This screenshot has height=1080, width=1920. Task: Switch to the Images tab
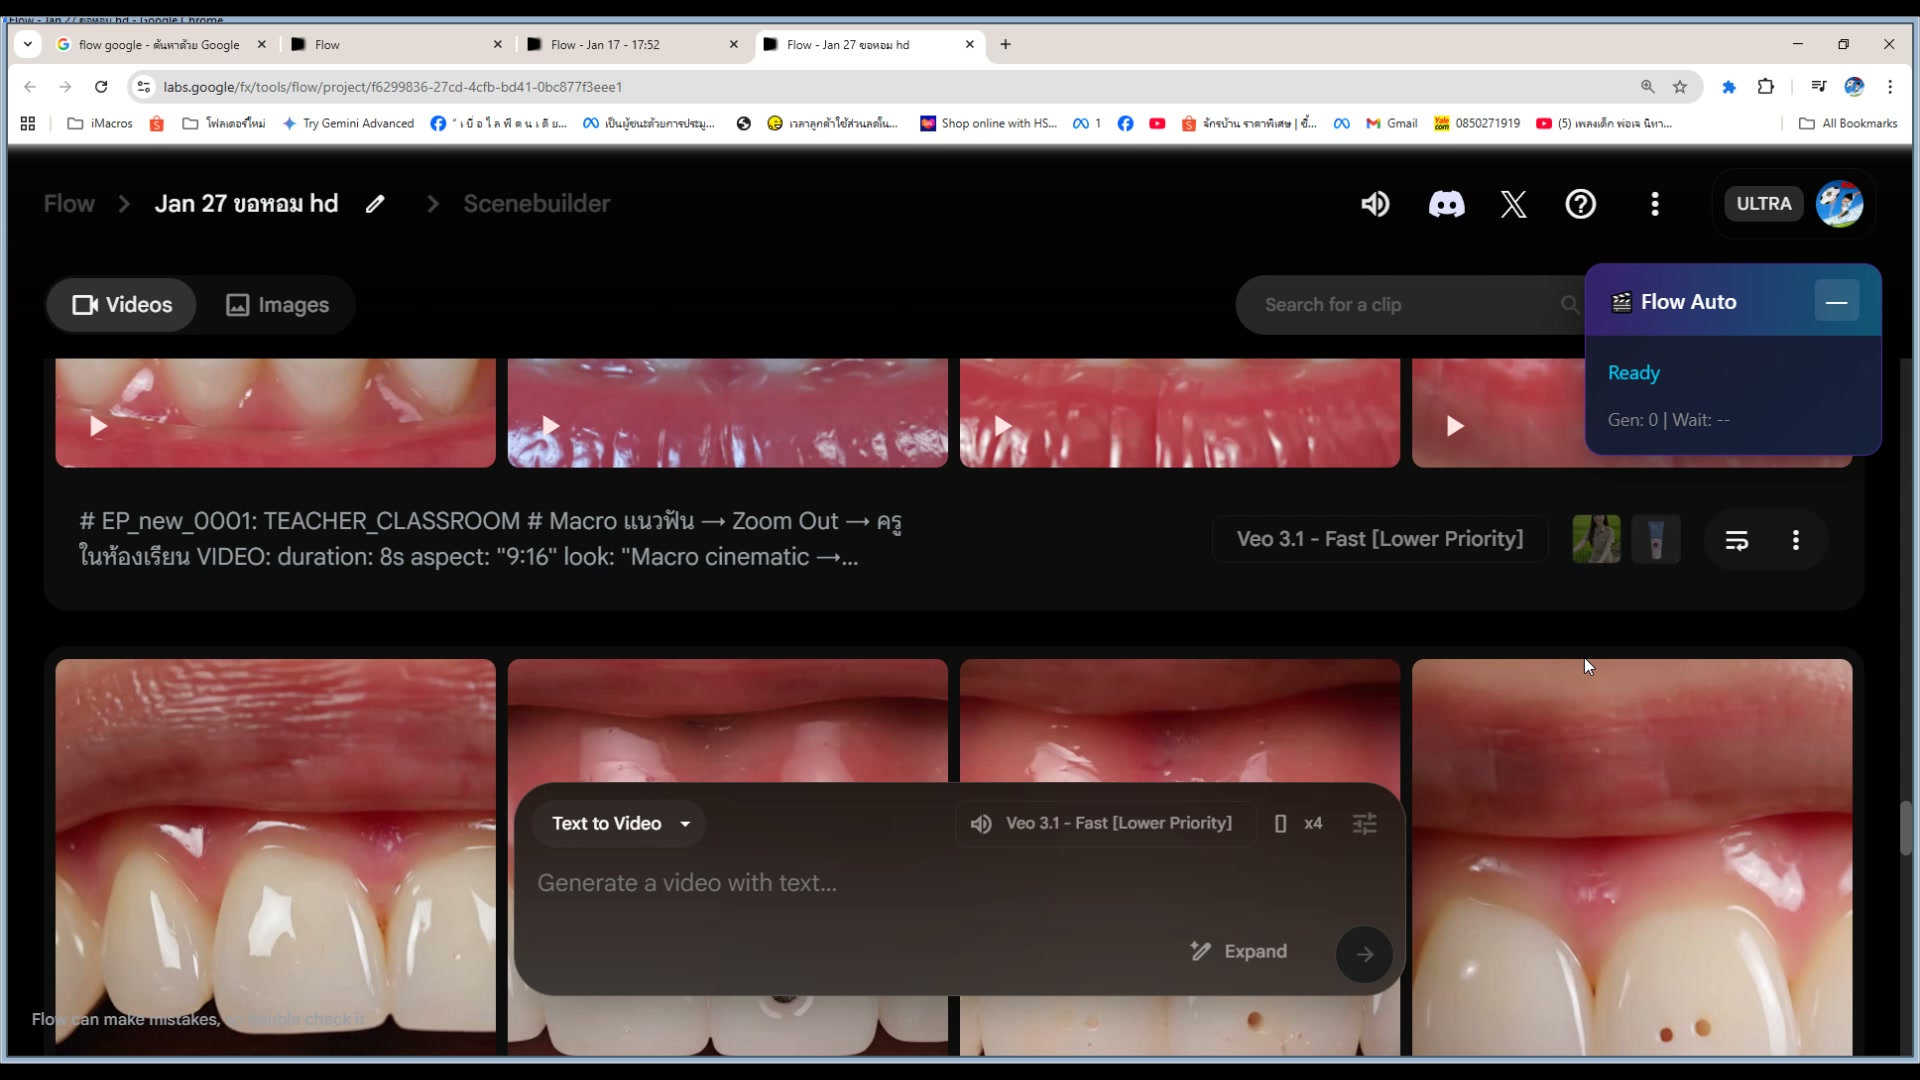[277, 305]
